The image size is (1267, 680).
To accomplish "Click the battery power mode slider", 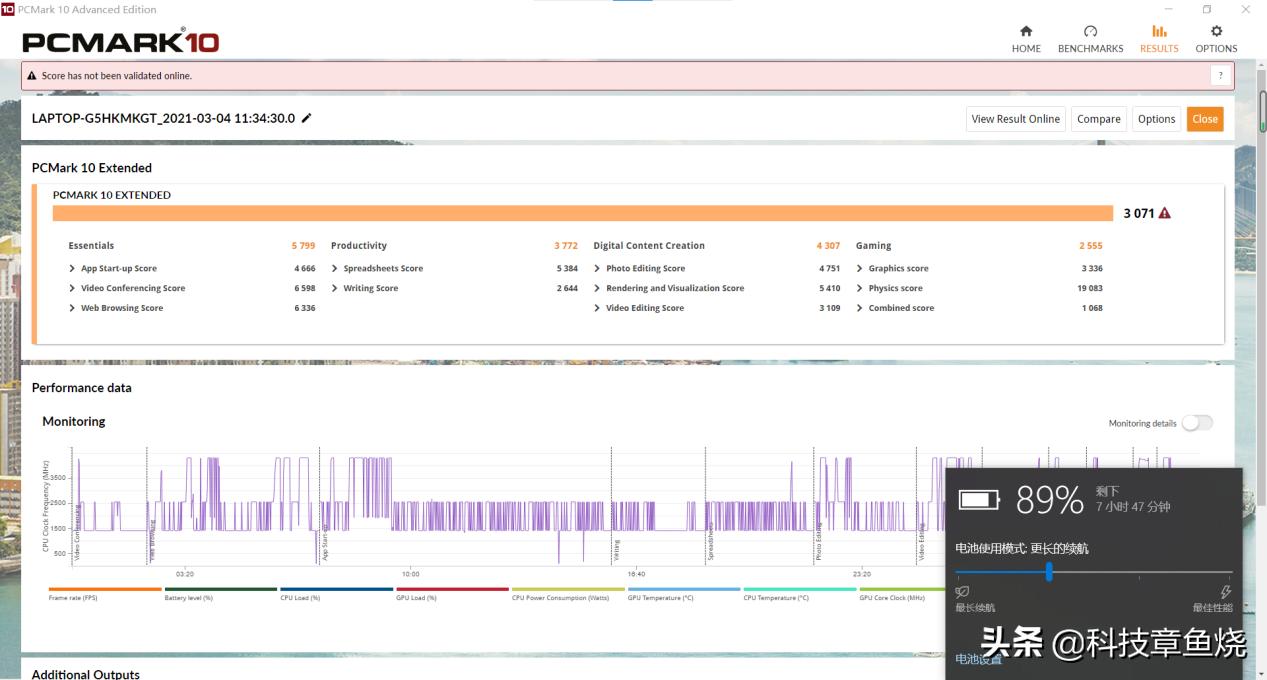I will (1049, 572).
